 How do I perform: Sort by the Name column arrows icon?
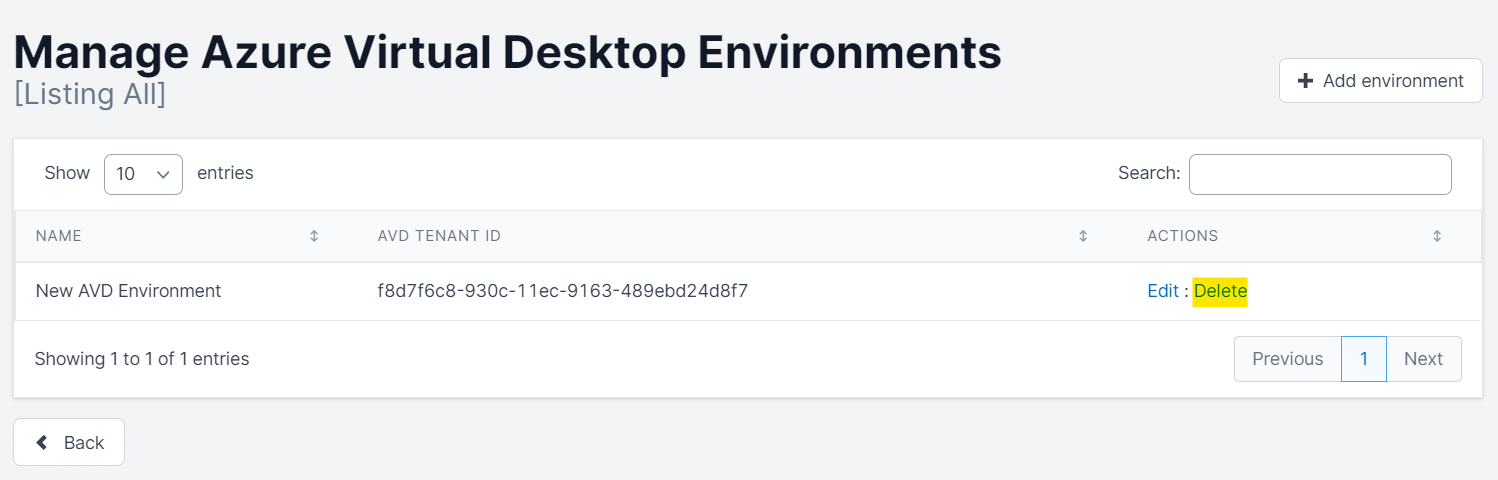click(314, 236)
